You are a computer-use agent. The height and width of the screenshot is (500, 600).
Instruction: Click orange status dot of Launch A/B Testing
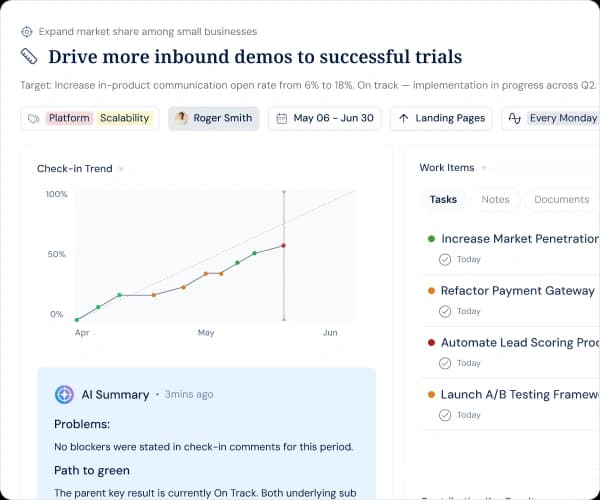point(431,394)
